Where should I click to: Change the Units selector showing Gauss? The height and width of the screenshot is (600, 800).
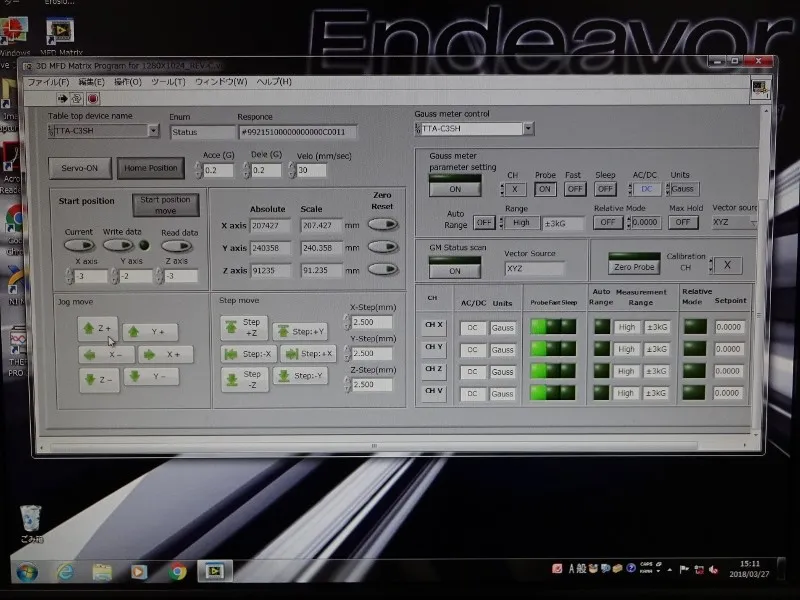683,189
